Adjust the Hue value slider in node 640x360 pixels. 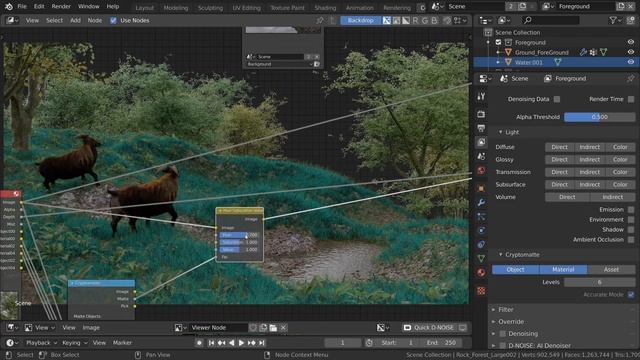point(239,235)
